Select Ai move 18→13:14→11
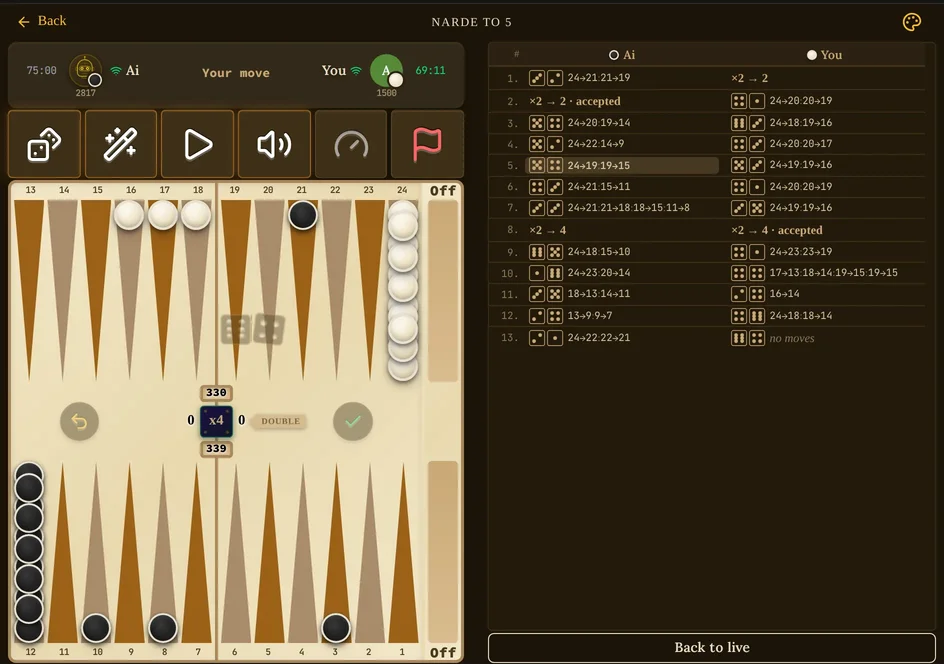The image size is (944, 664). (598, 294)
